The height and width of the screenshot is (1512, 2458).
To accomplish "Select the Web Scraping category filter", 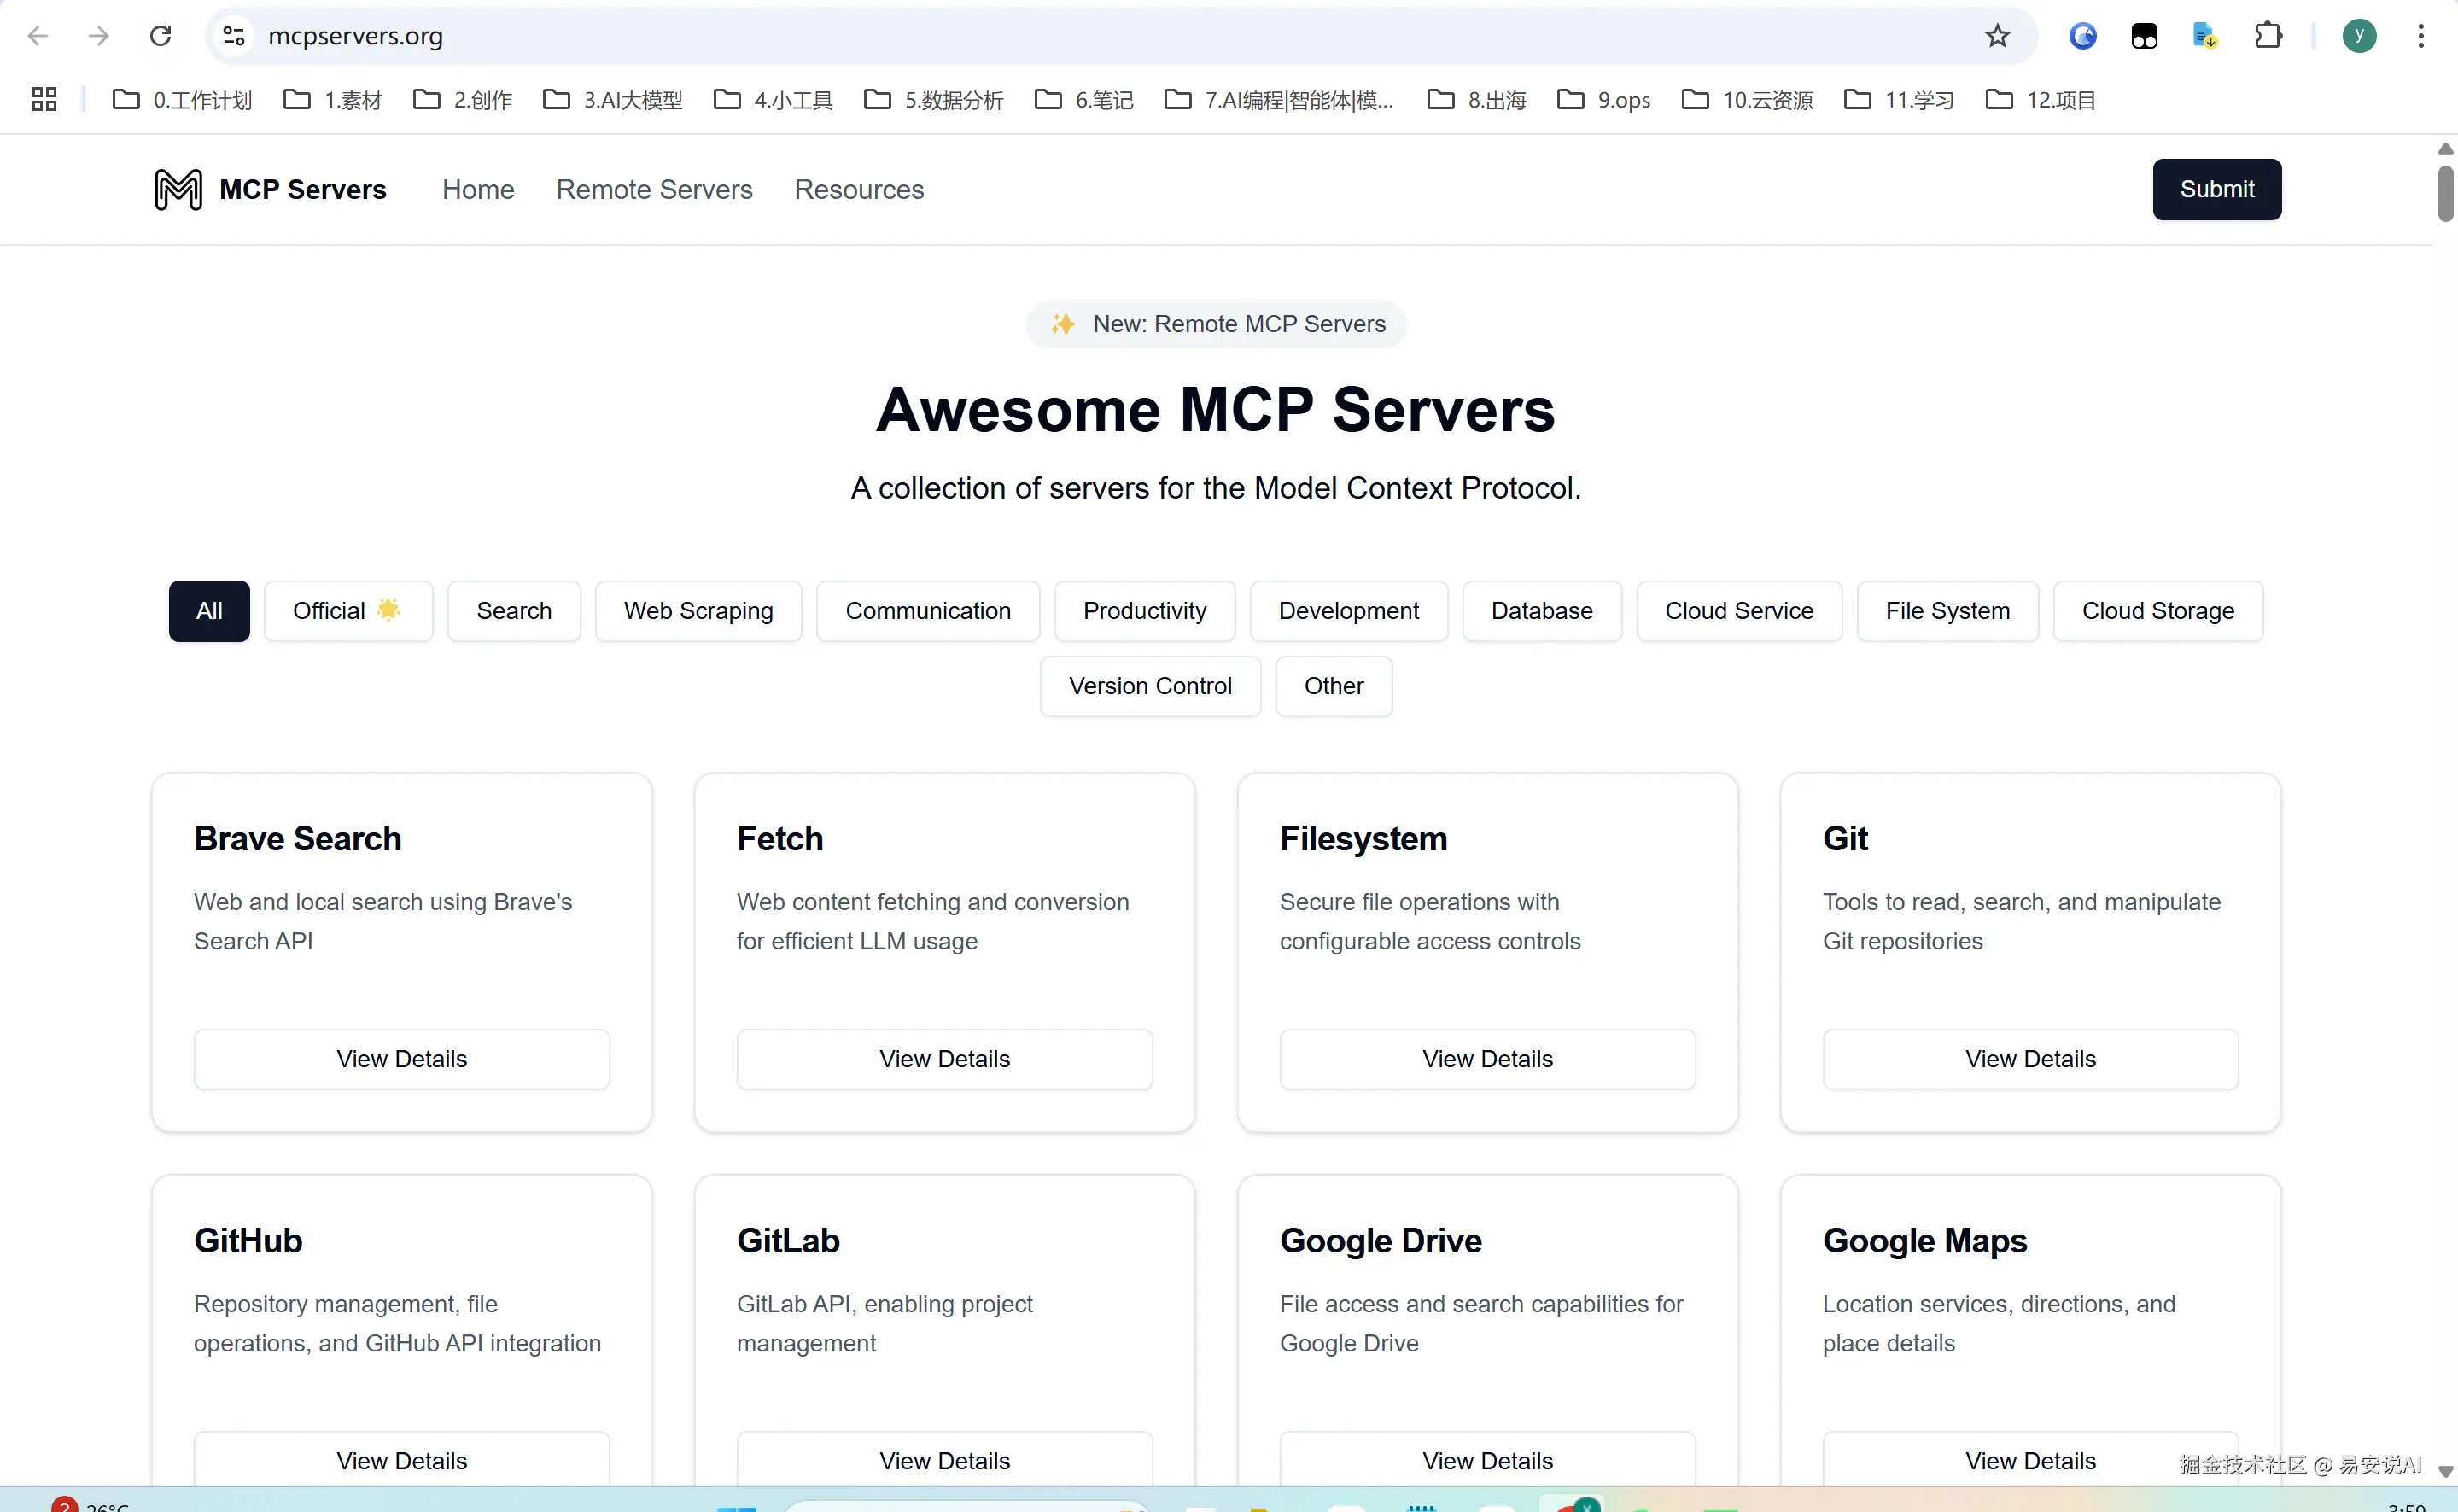I will click(698, 610).
